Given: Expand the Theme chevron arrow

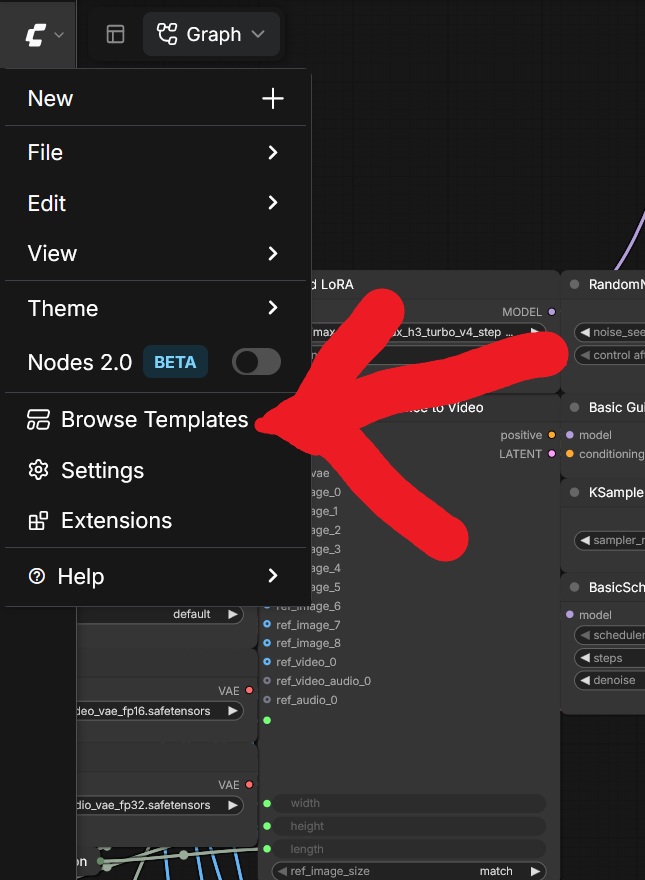Looking at the screenshot, I should (273, 308).
